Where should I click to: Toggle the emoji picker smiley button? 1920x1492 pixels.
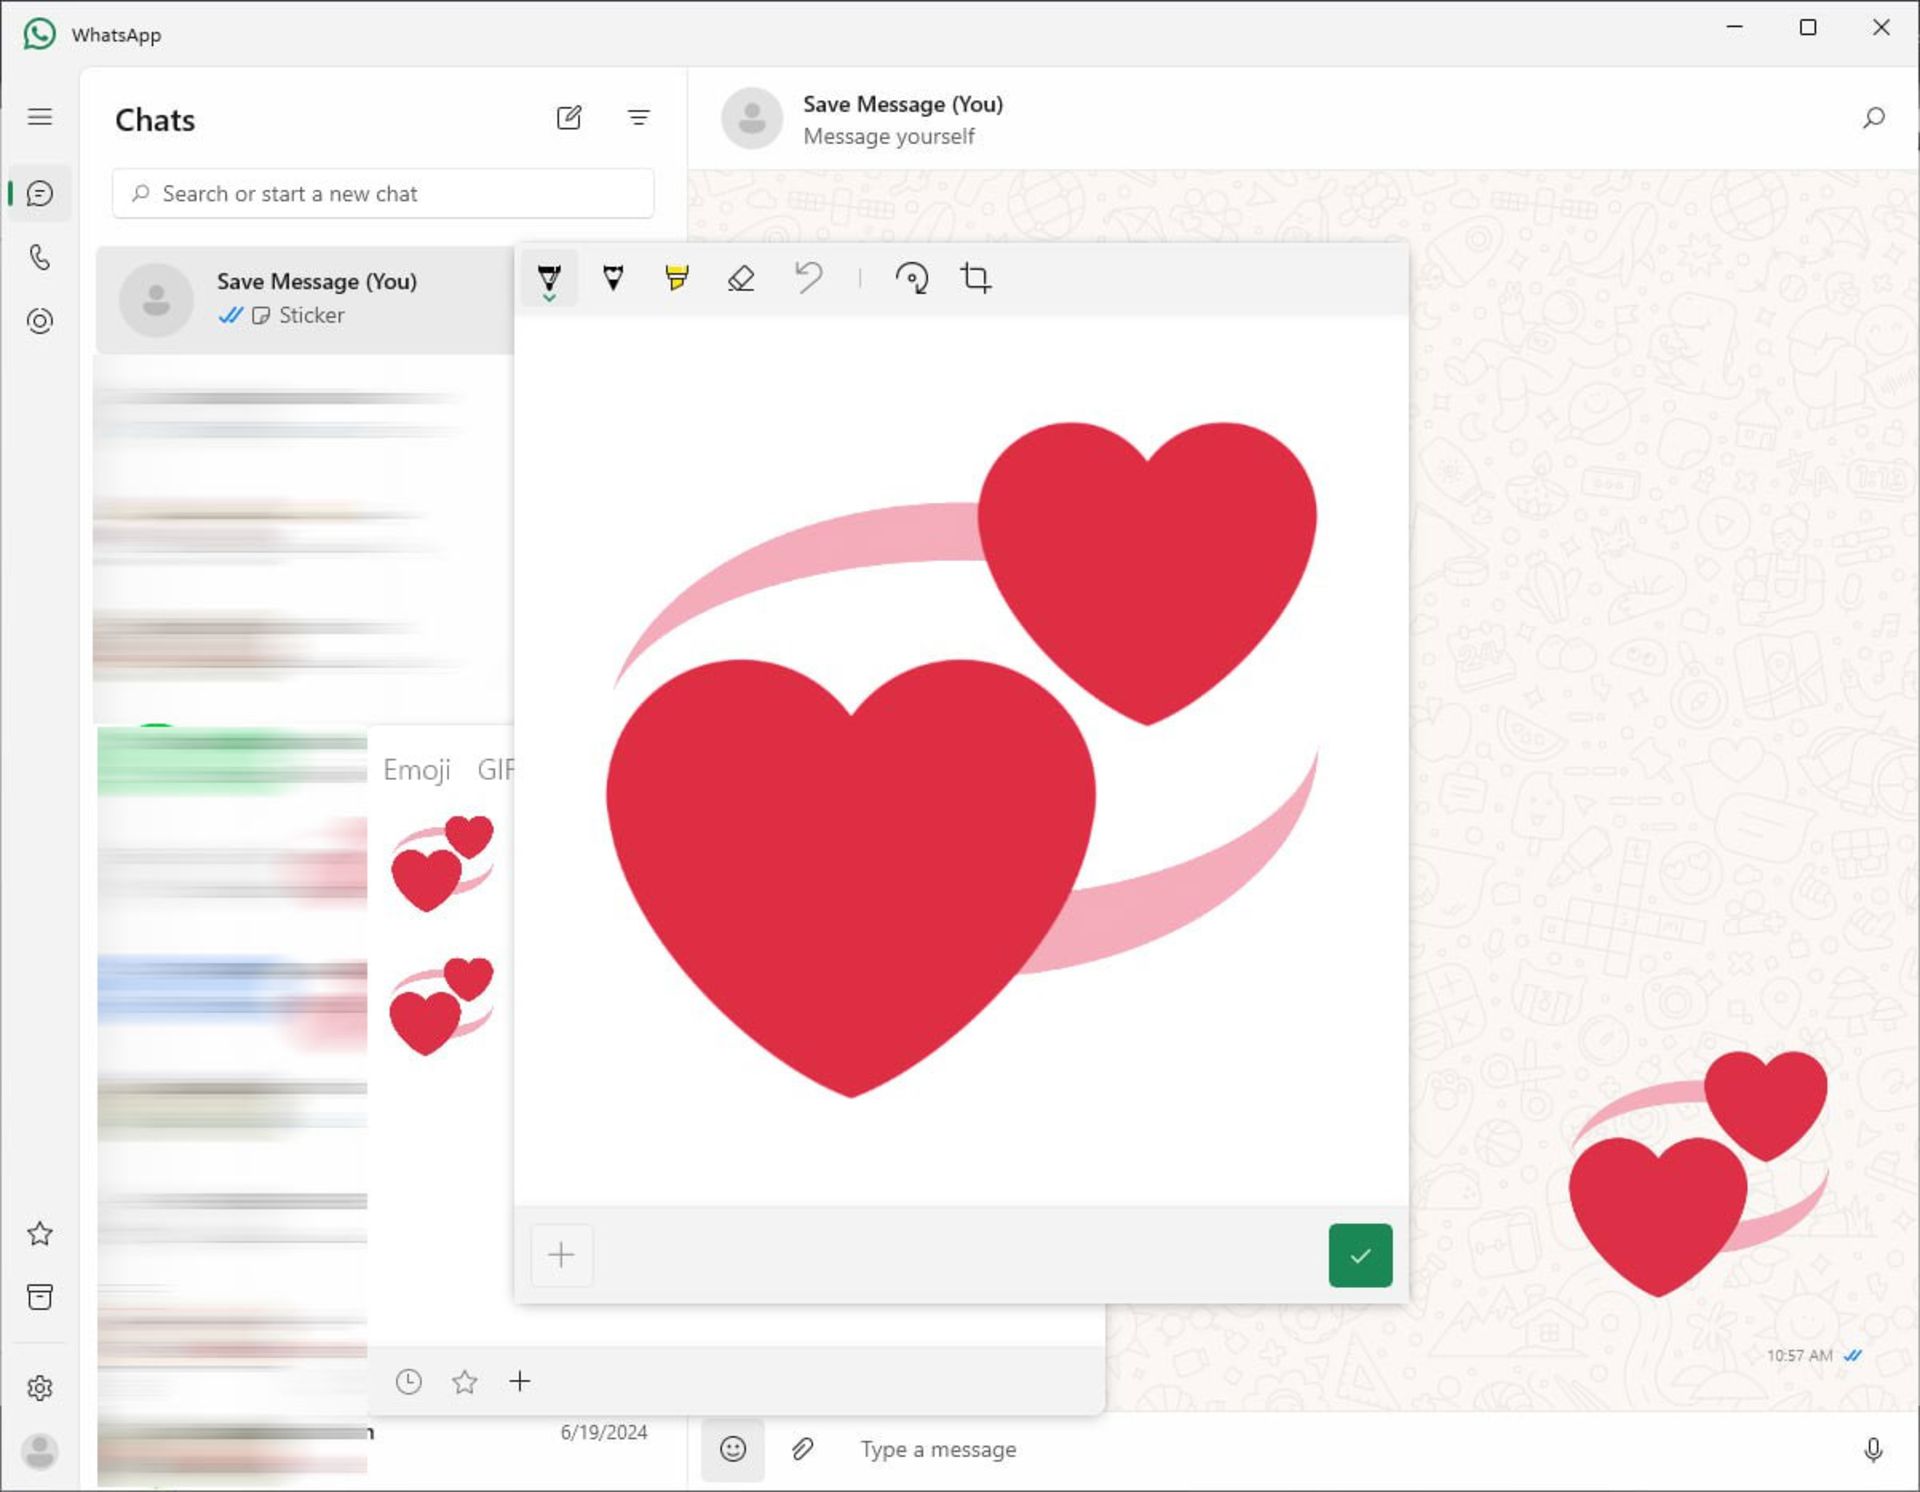click(733, 1449)
